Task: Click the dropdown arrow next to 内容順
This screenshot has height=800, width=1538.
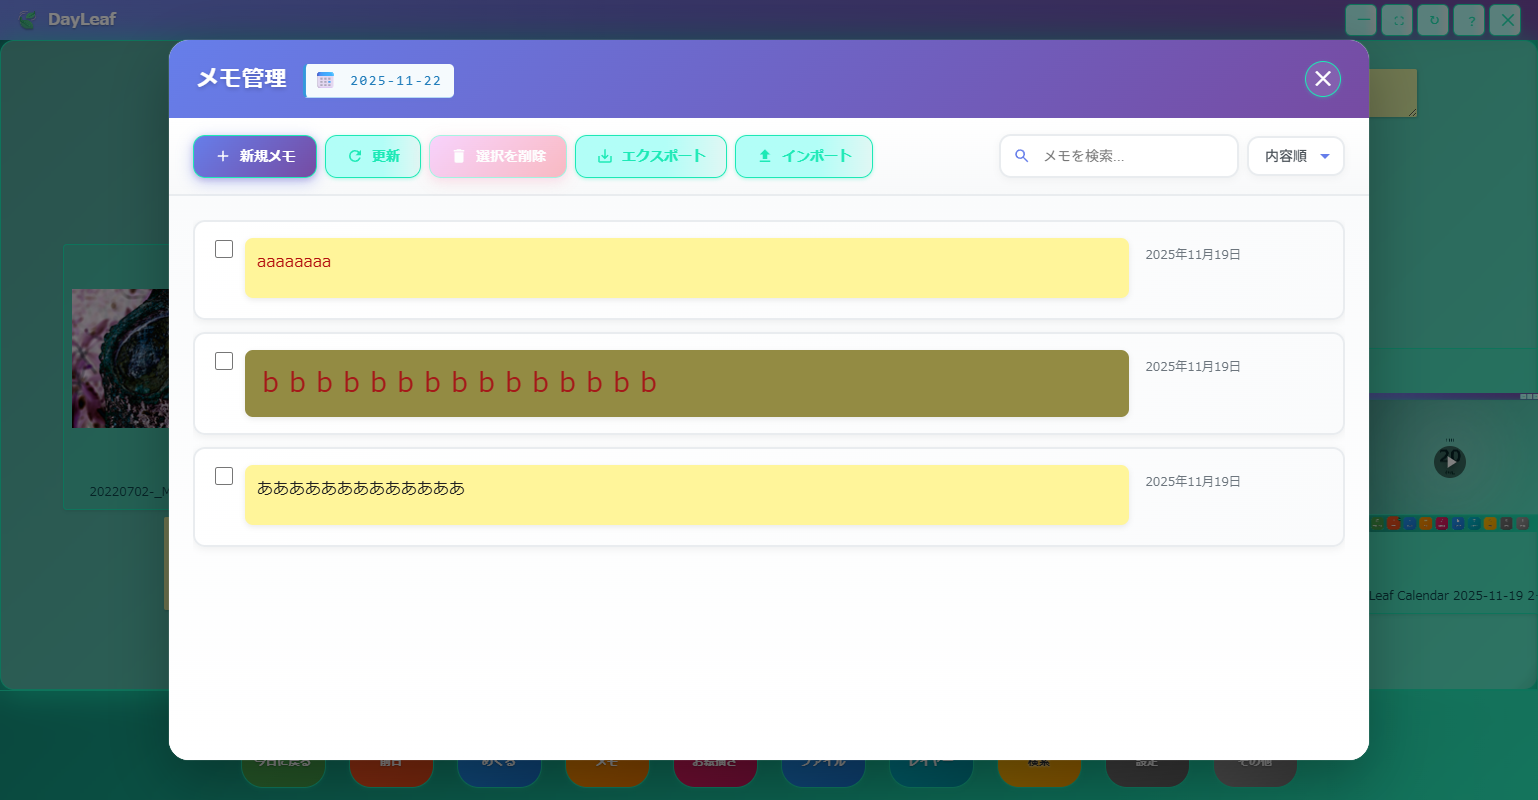Action: [x=1325, y=156]
